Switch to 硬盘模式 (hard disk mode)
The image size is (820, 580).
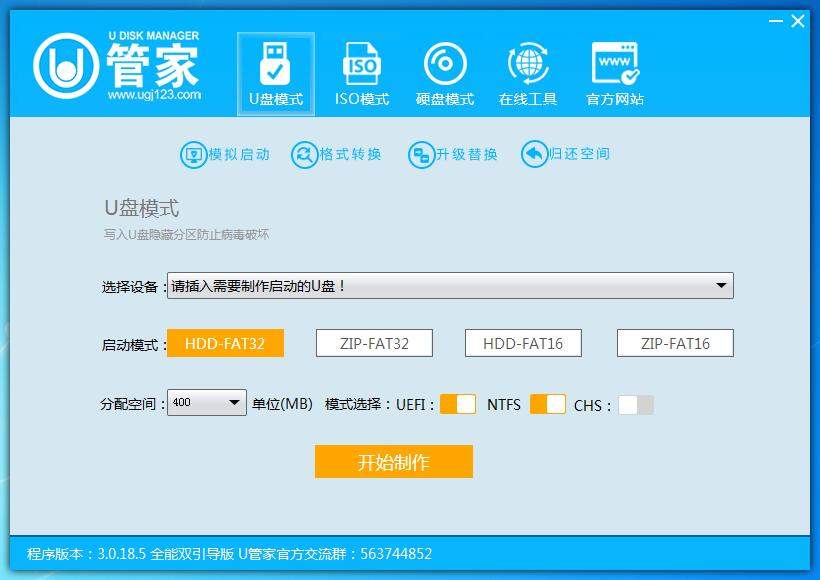click(444, 72)
